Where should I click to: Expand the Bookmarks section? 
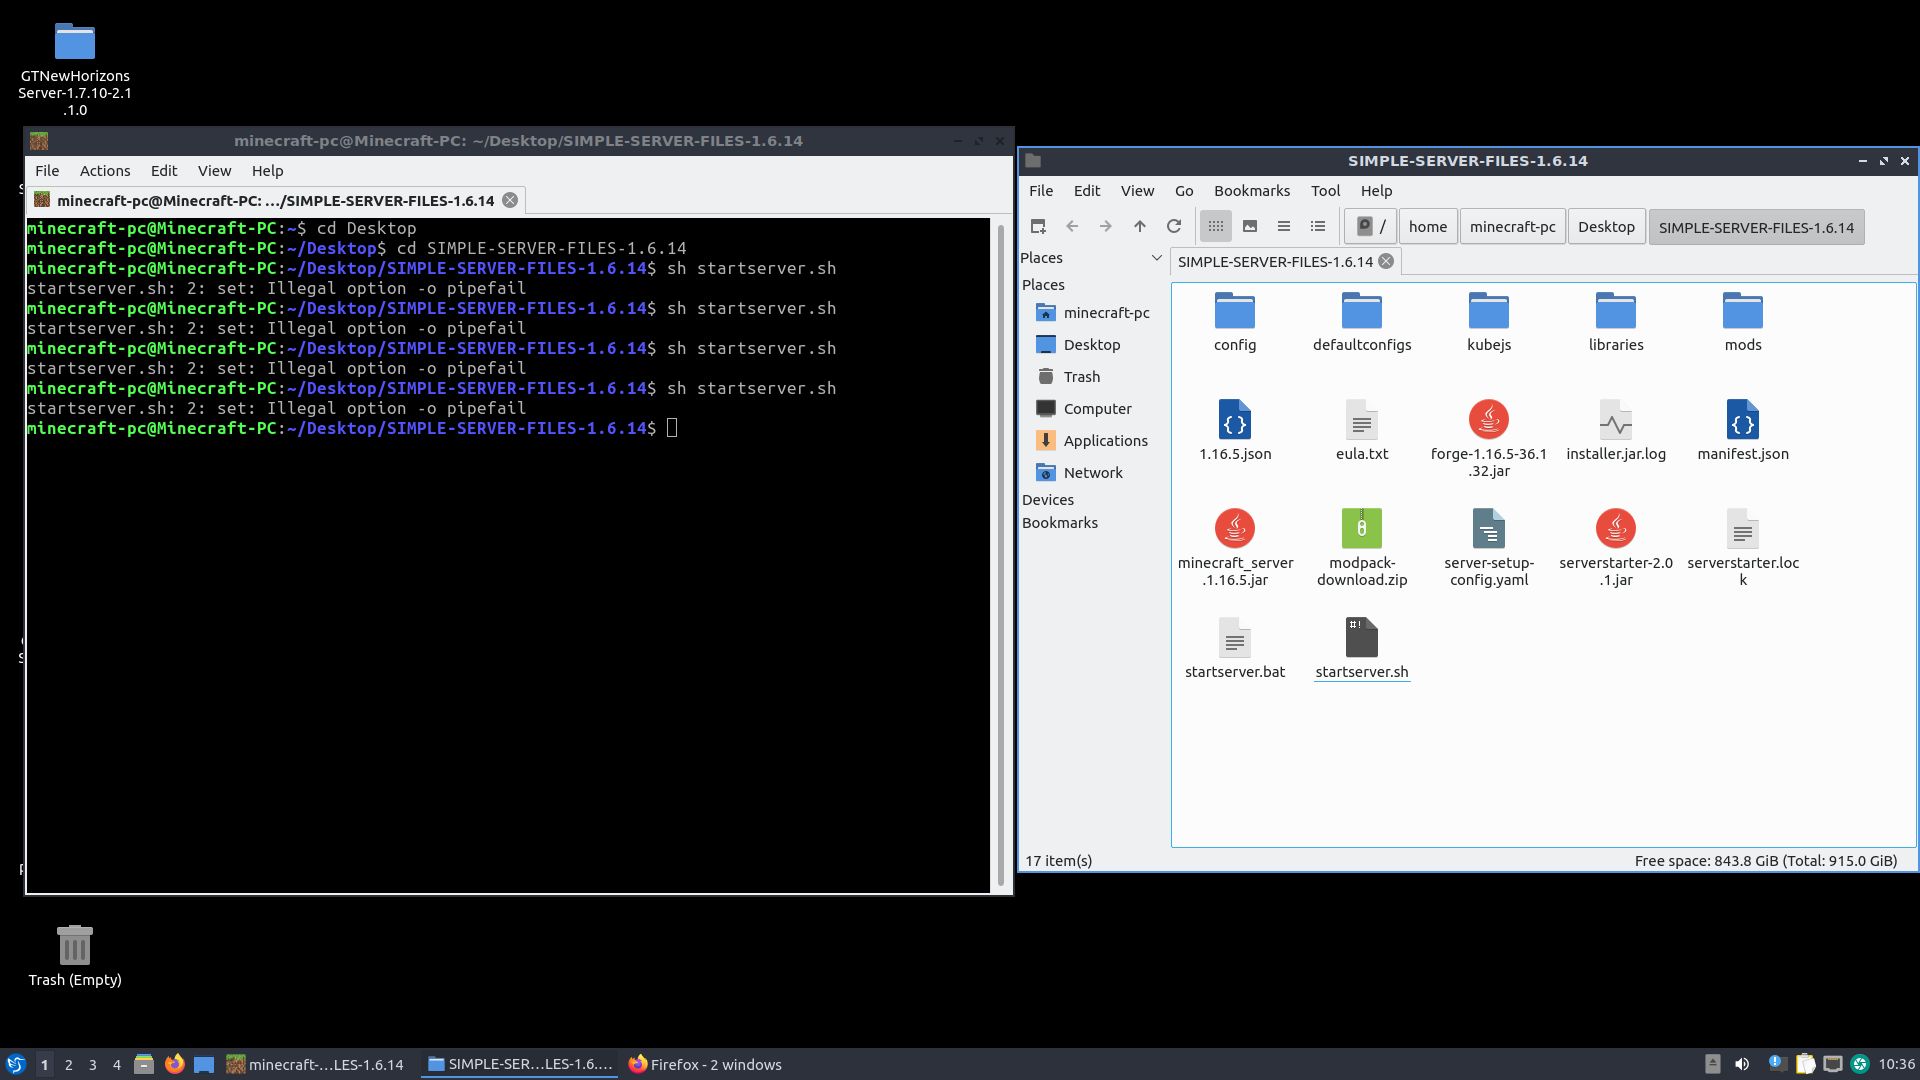click(x=1059, y=522)
